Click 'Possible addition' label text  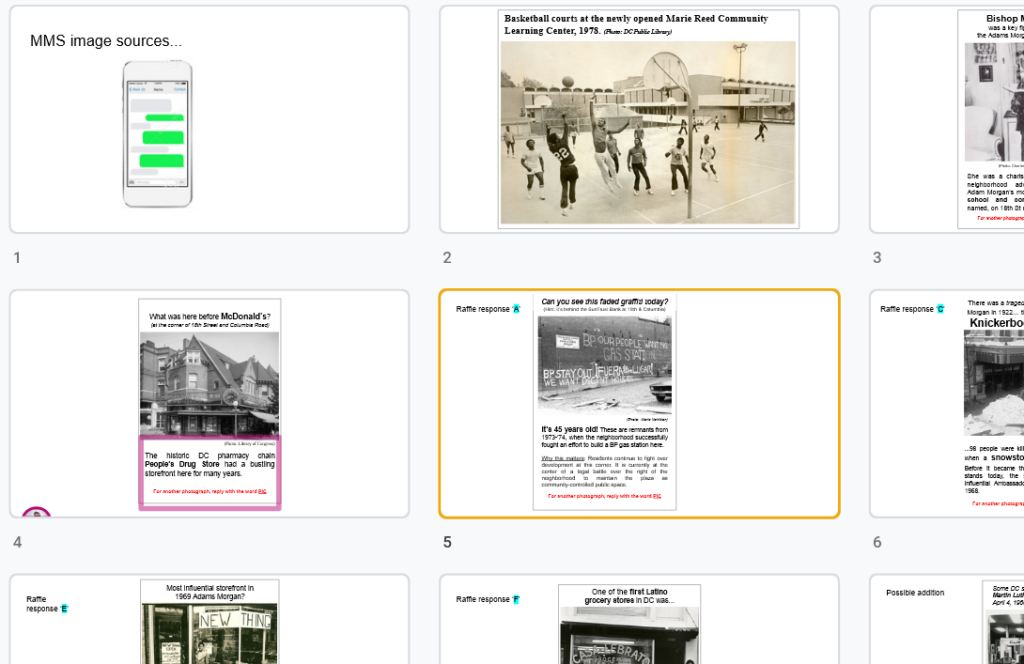point(915,593)
